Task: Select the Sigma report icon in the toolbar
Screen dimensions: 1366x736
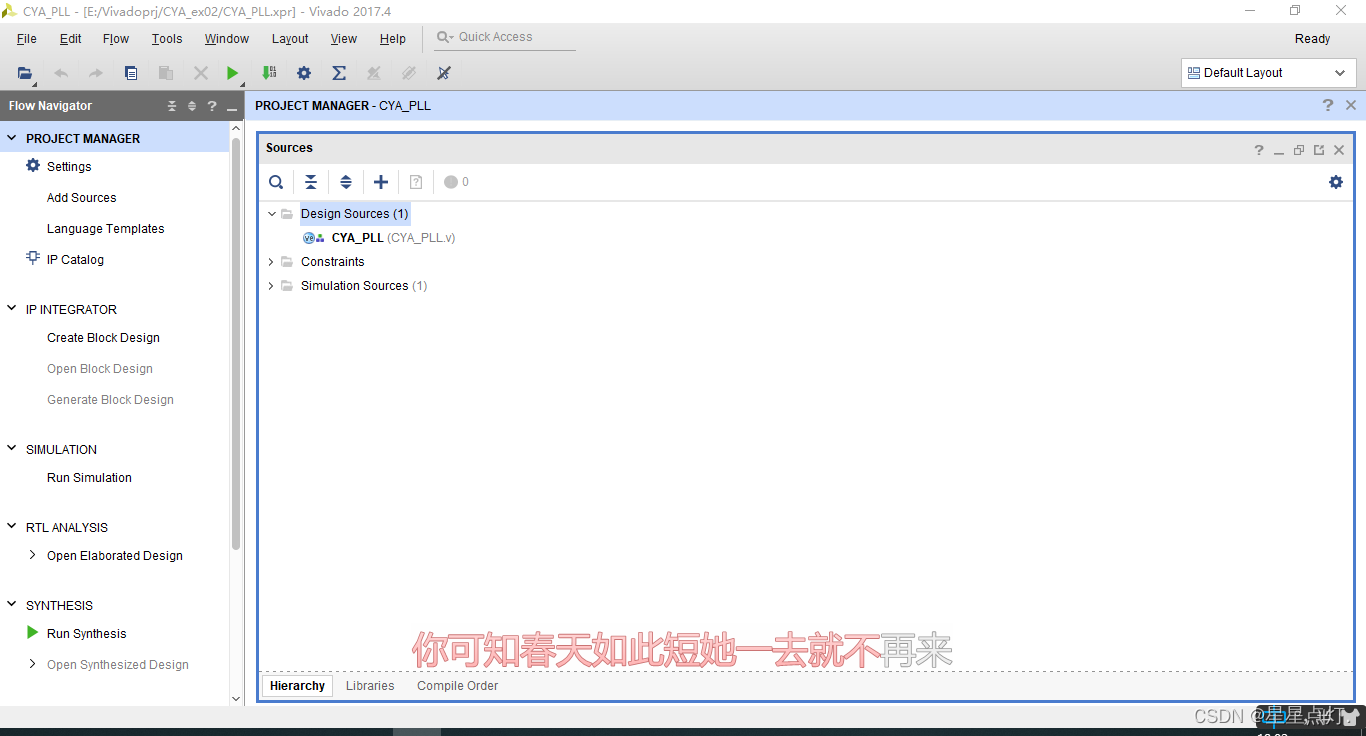Action: coord(338,72)
